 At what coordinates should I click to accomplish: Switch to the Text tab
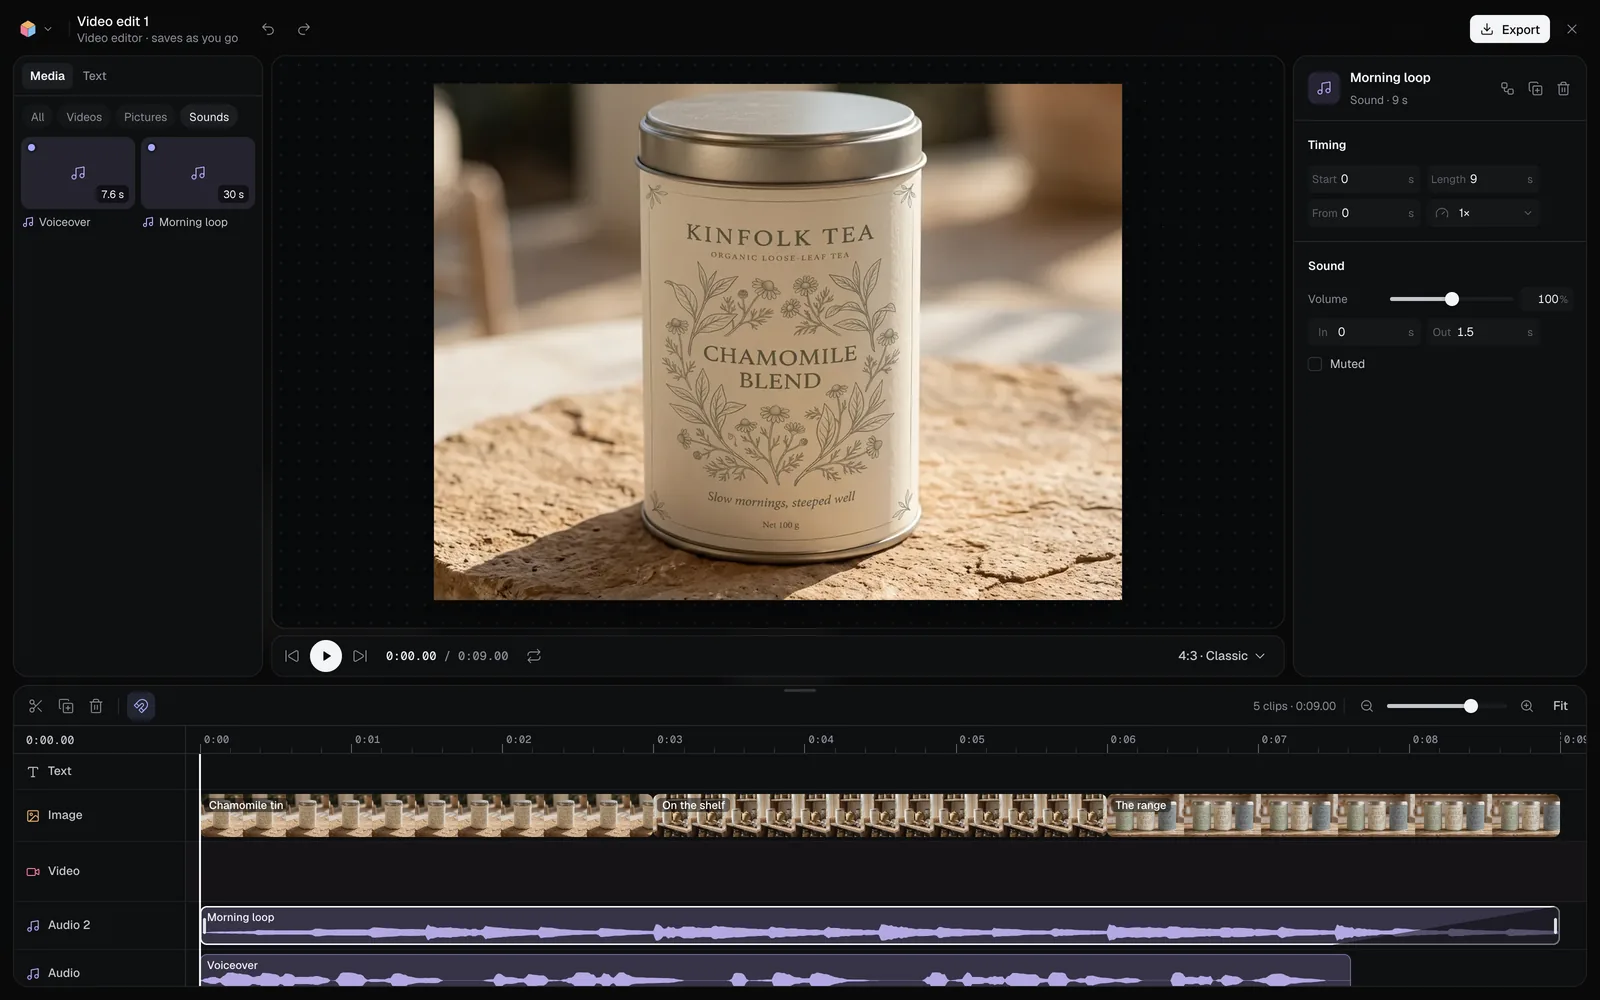click(94, 76)
